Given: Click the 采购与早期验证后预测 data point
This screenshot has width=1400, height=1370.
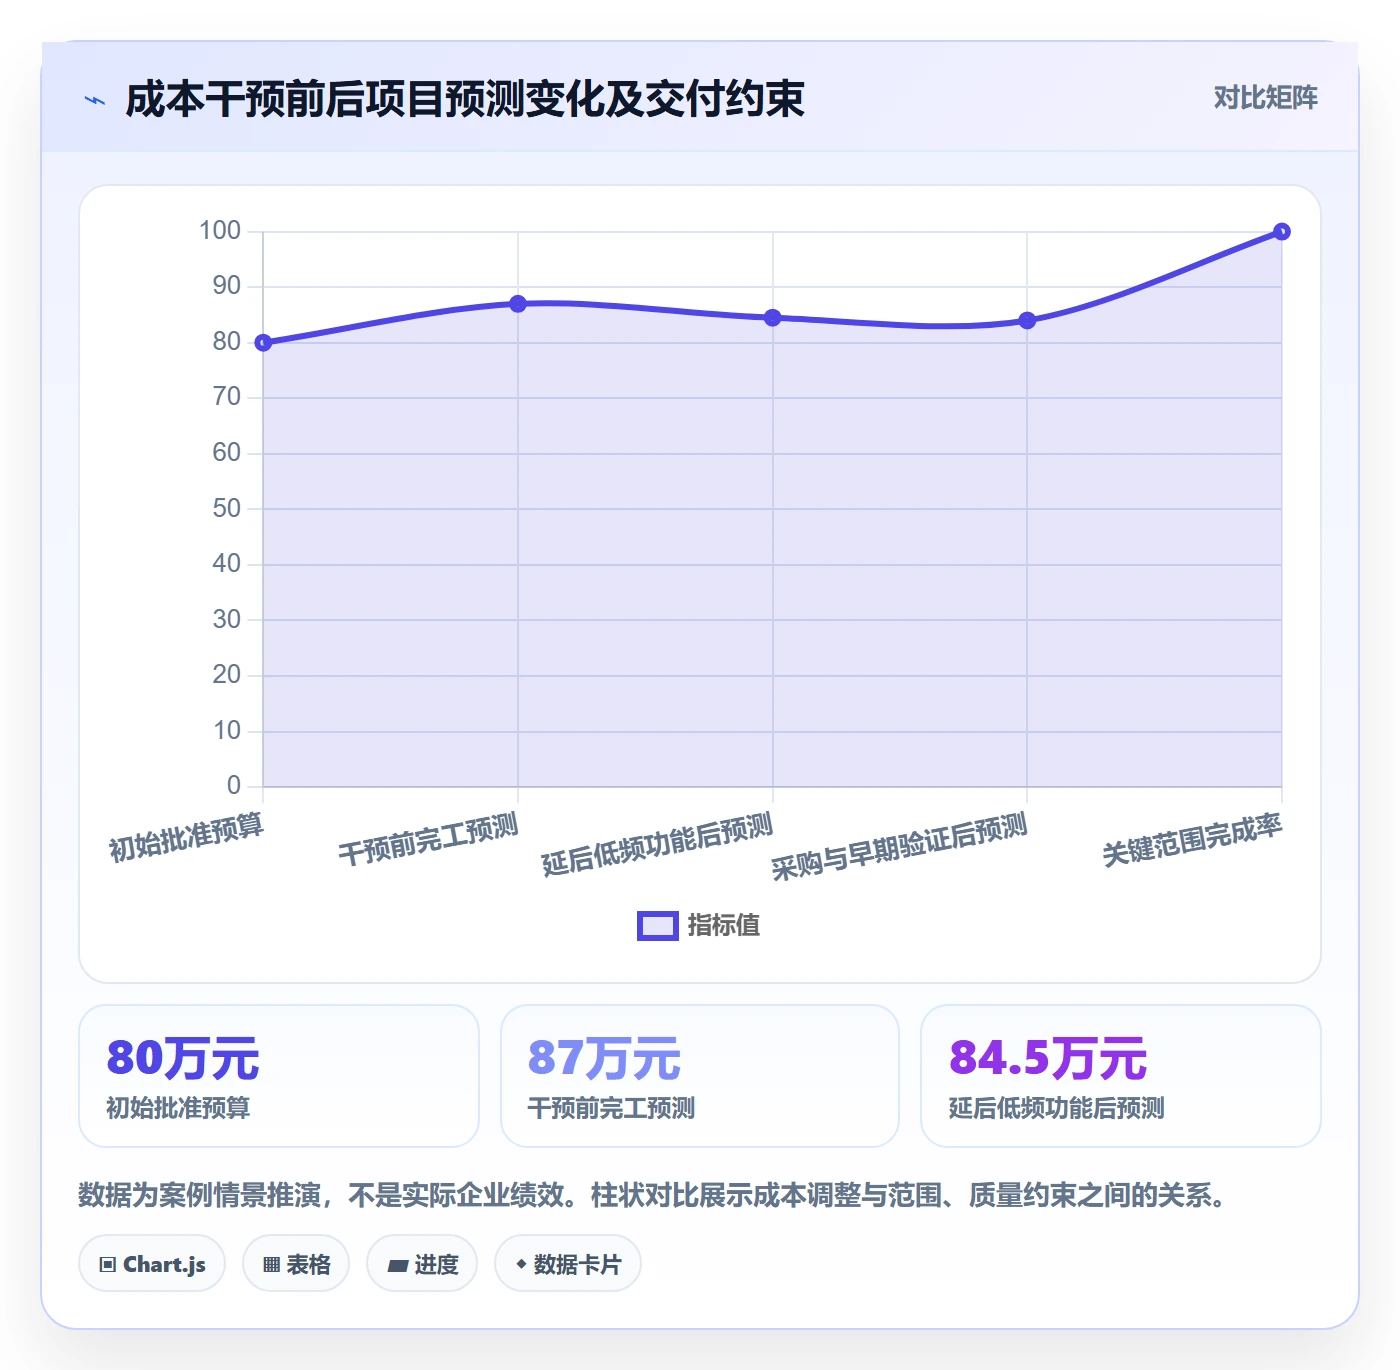Looking at the screenshot, I should pyautogui.click(x=1027, y=321).
